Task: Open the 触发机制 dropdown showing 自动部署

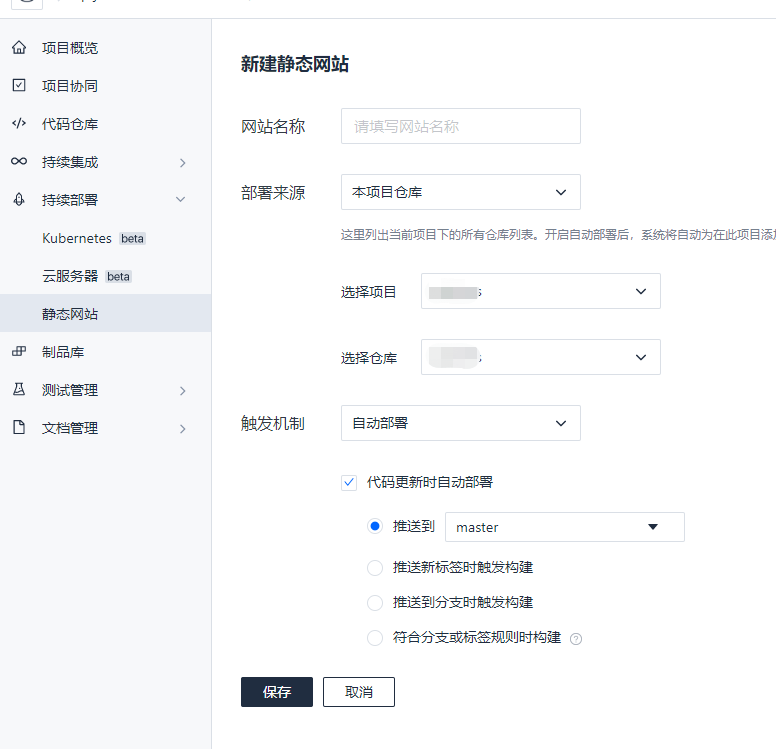Action: tap(460, 423)
